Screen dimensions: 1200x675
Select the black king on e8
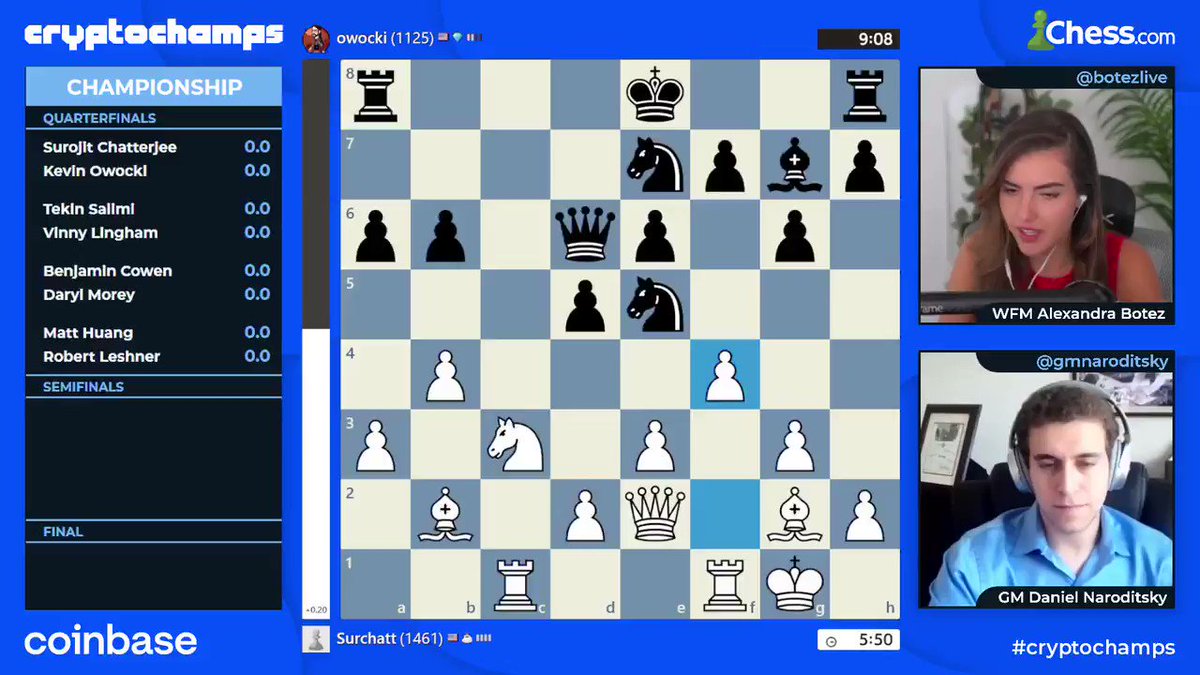coord(655,95)
